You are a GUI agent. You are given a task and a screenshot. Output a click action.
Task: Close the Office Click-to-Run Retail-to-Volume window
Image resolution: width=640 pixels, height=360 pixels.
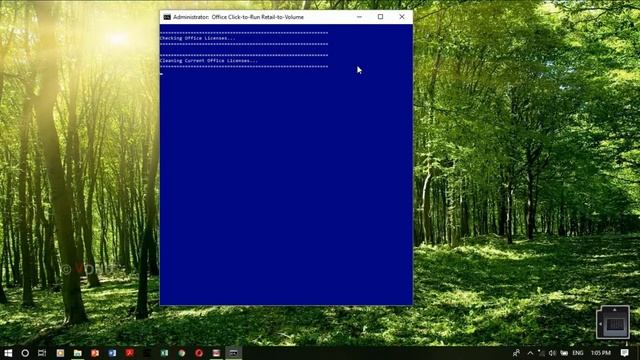pyautogui.click(x=402, y=17)
